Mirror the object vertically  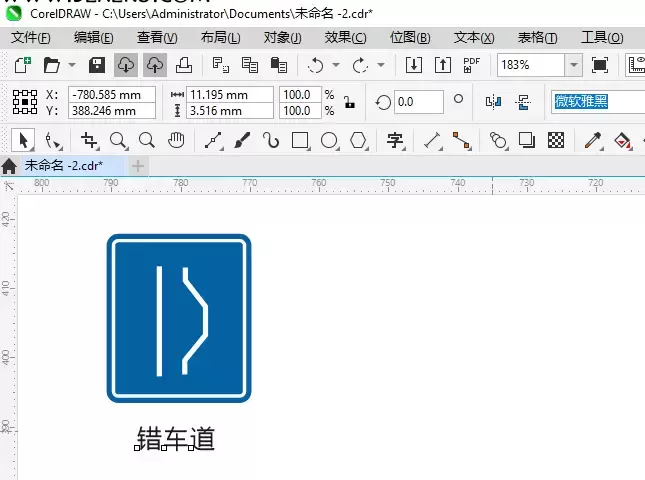tap(522, 102)
